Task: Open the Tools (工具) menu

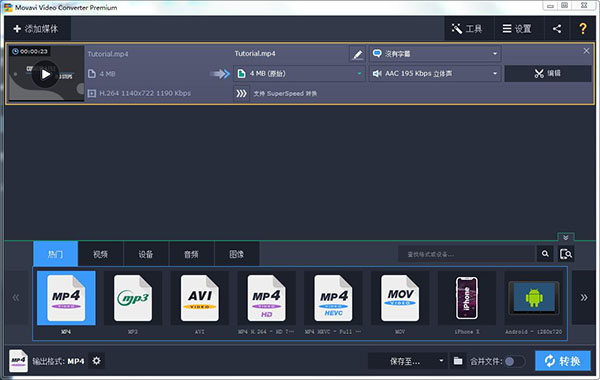Action: point(469,29)
